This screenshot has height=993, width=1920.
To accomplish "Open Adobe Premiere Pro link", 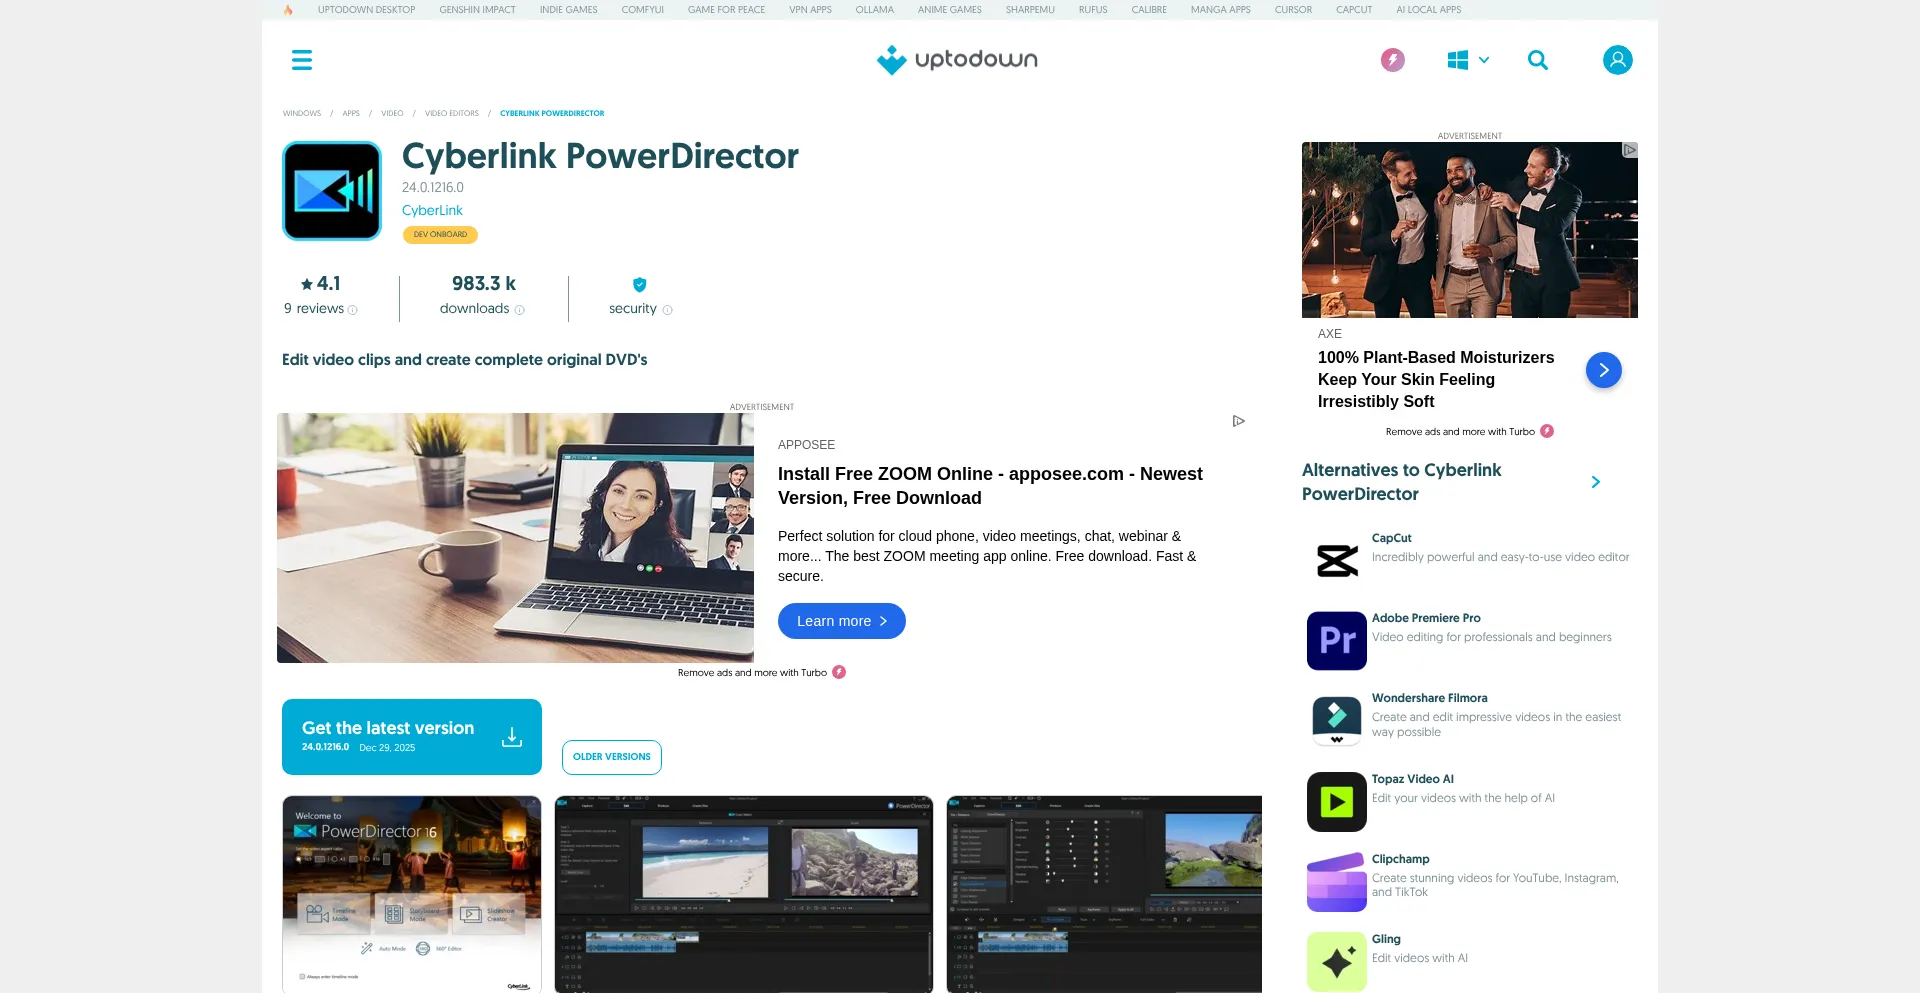I will coord(1426,618).
